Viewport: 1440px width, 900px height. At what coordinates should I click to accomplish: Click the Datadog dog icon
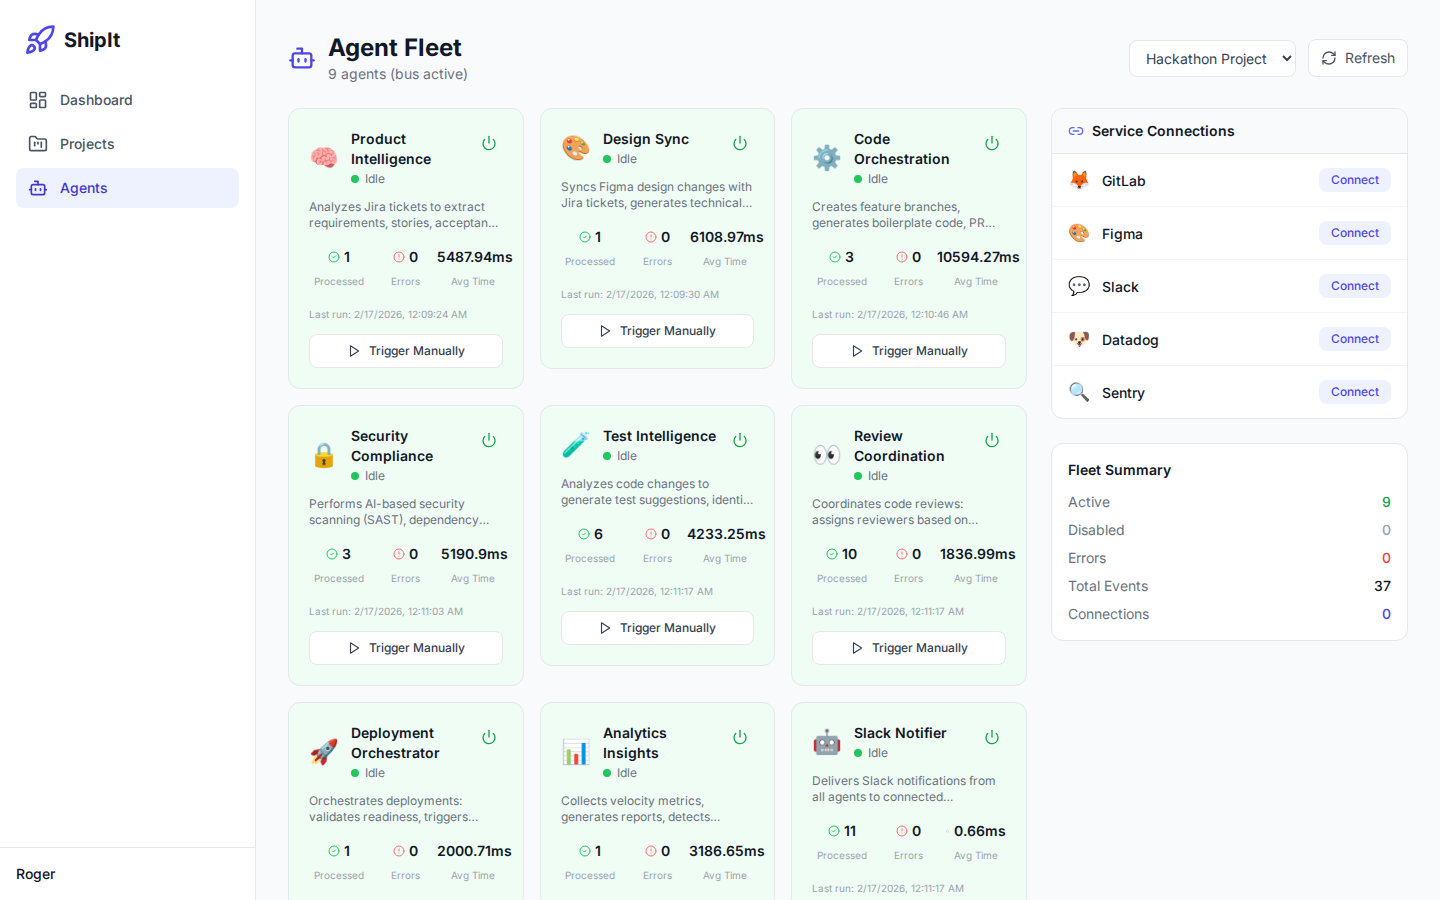pos(1079,339)
